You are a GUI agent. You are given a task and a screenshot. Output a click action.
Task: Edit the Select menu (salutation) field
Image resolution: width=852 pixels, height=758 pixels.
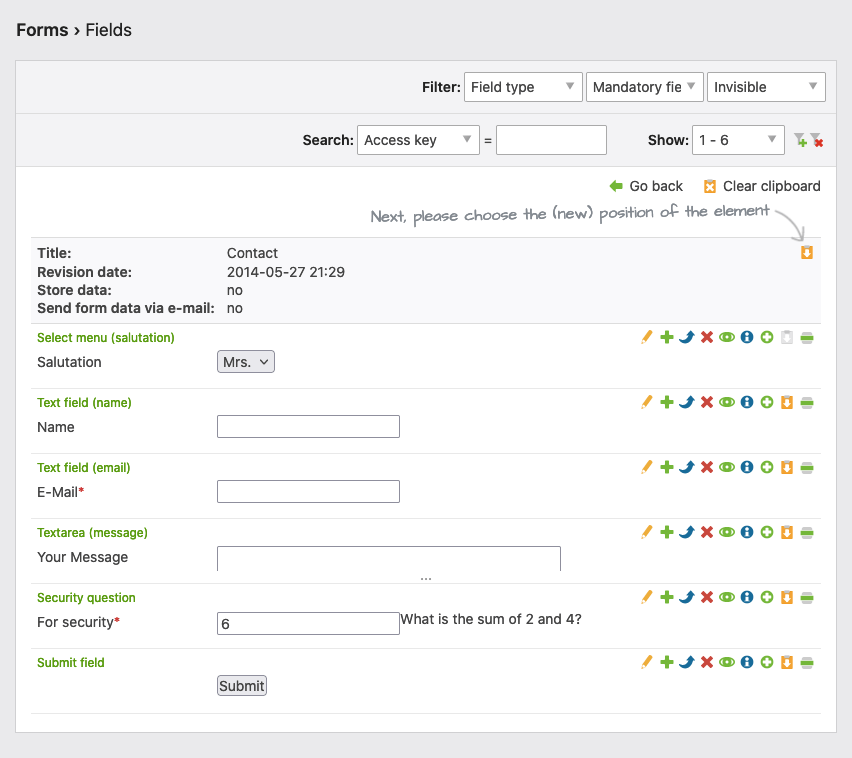coord(647,337)
